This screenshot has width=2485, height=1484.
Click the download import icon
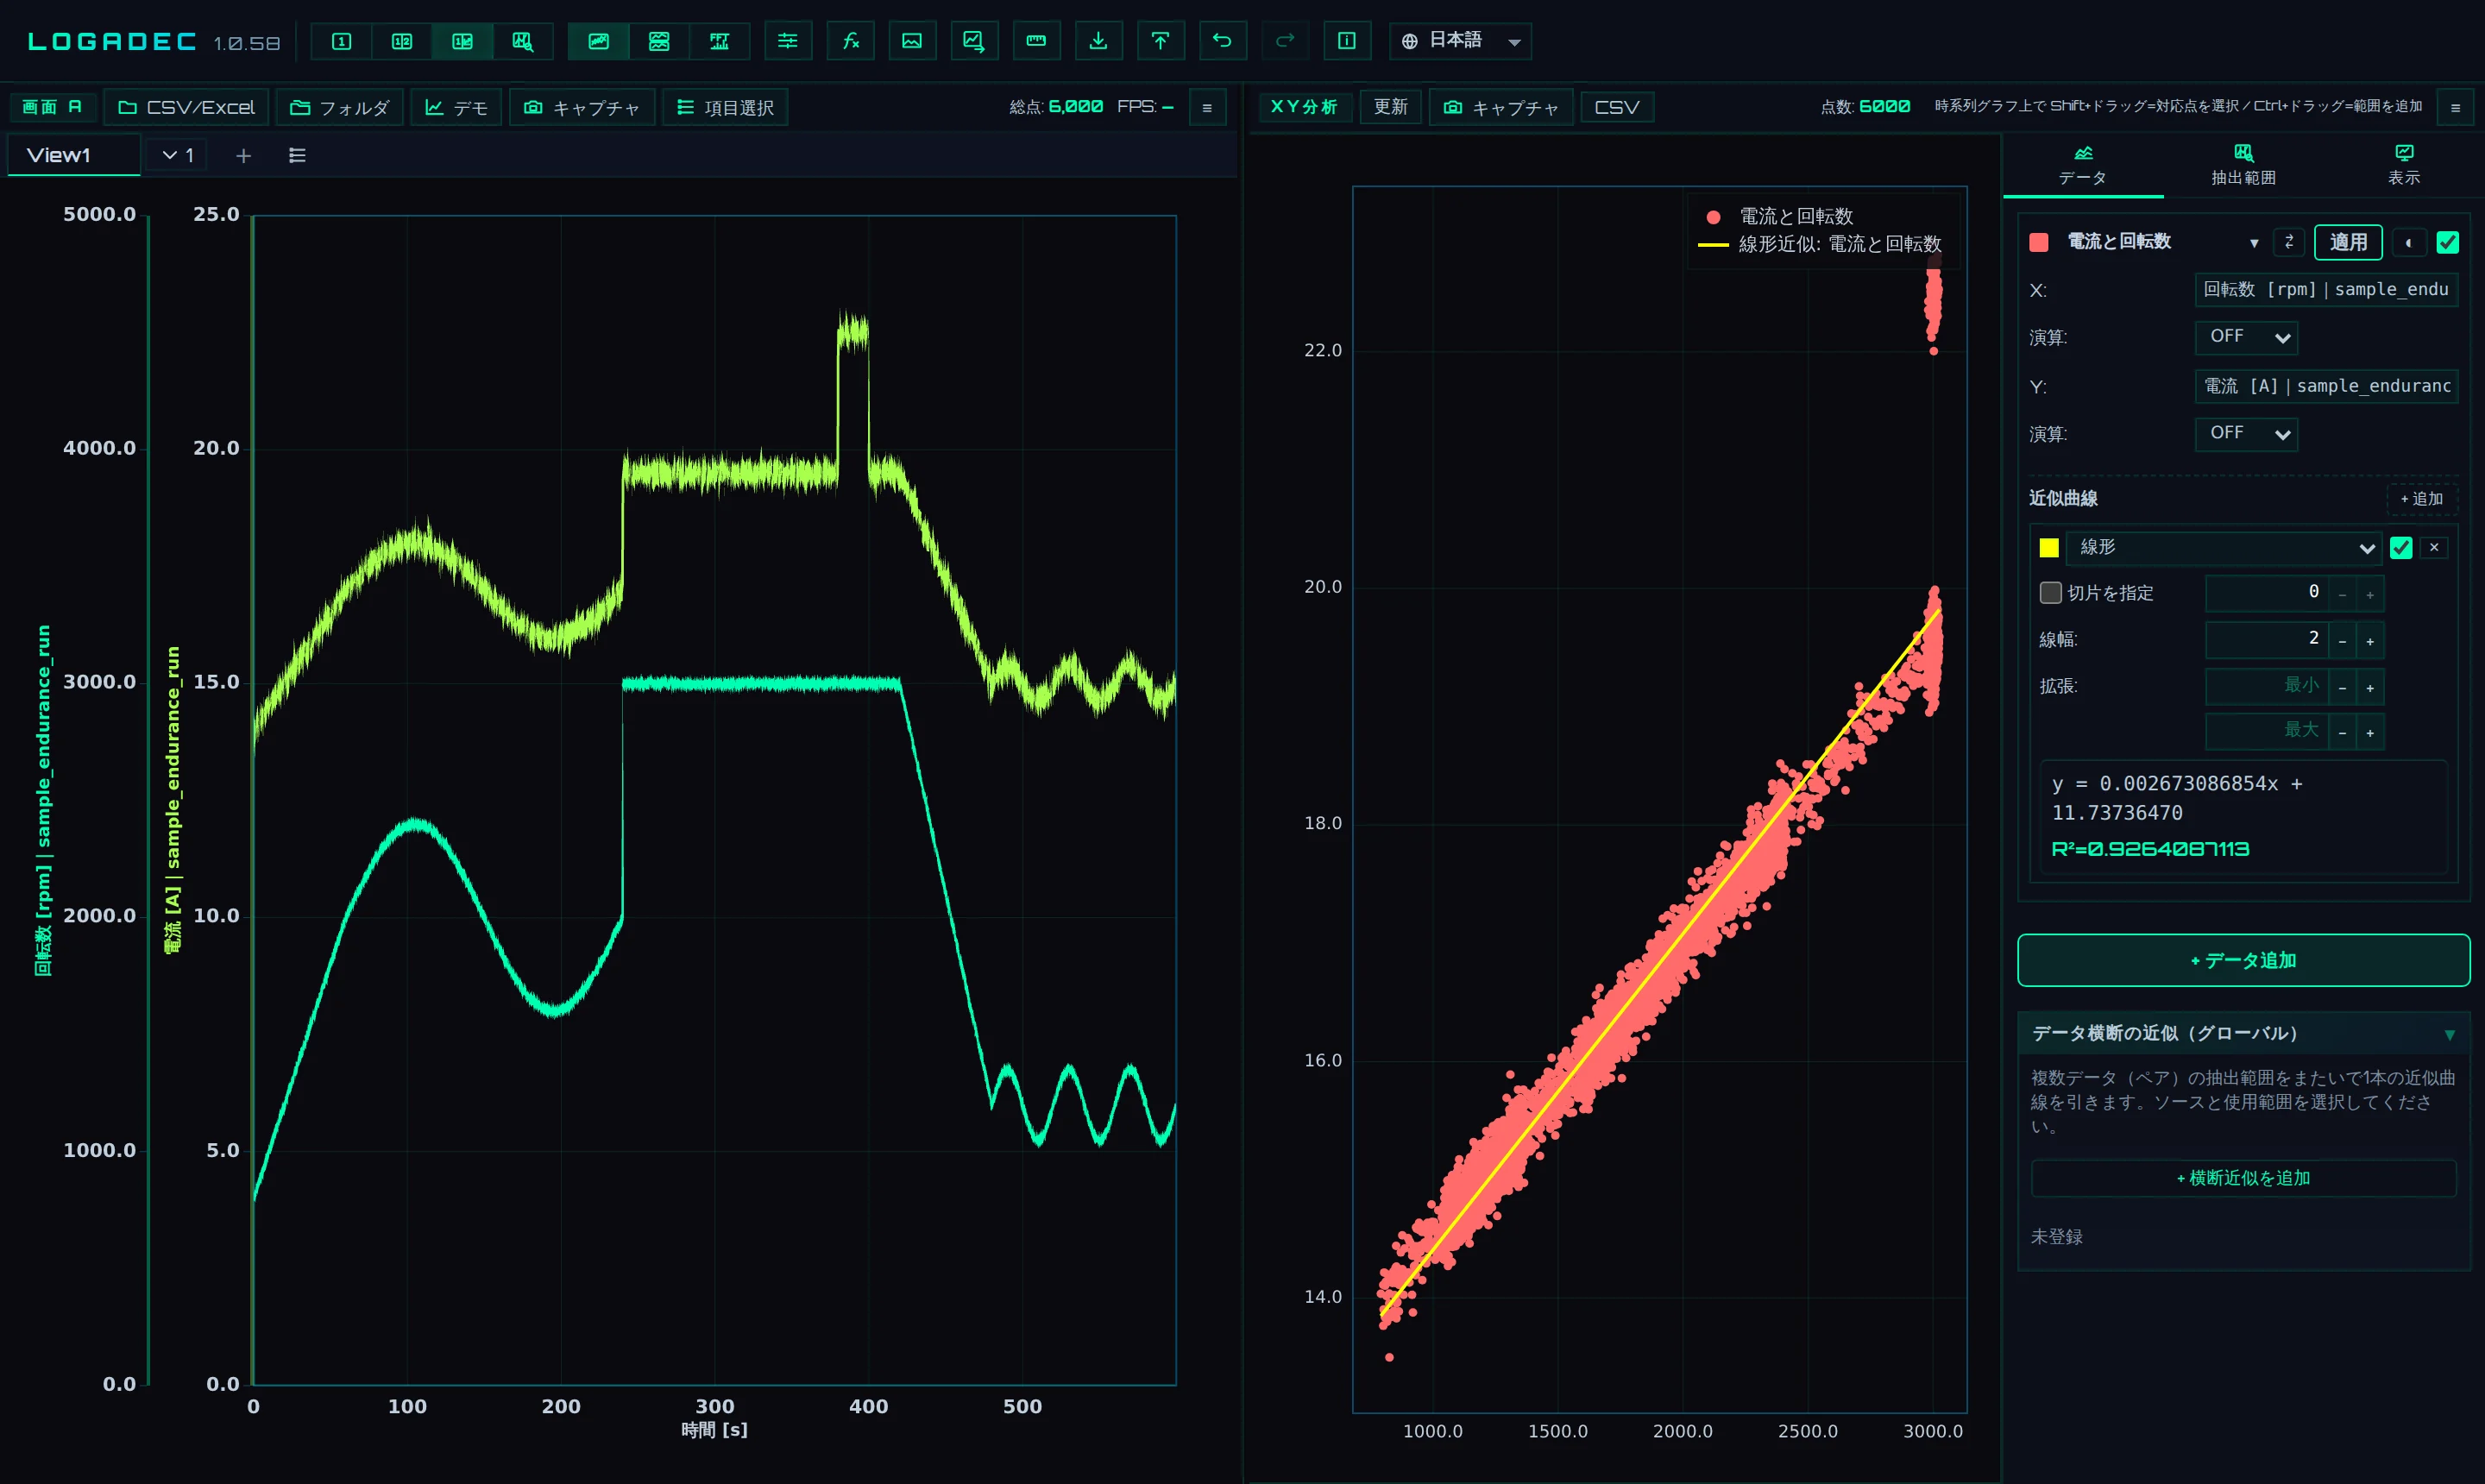click(x=1098, y=41)
